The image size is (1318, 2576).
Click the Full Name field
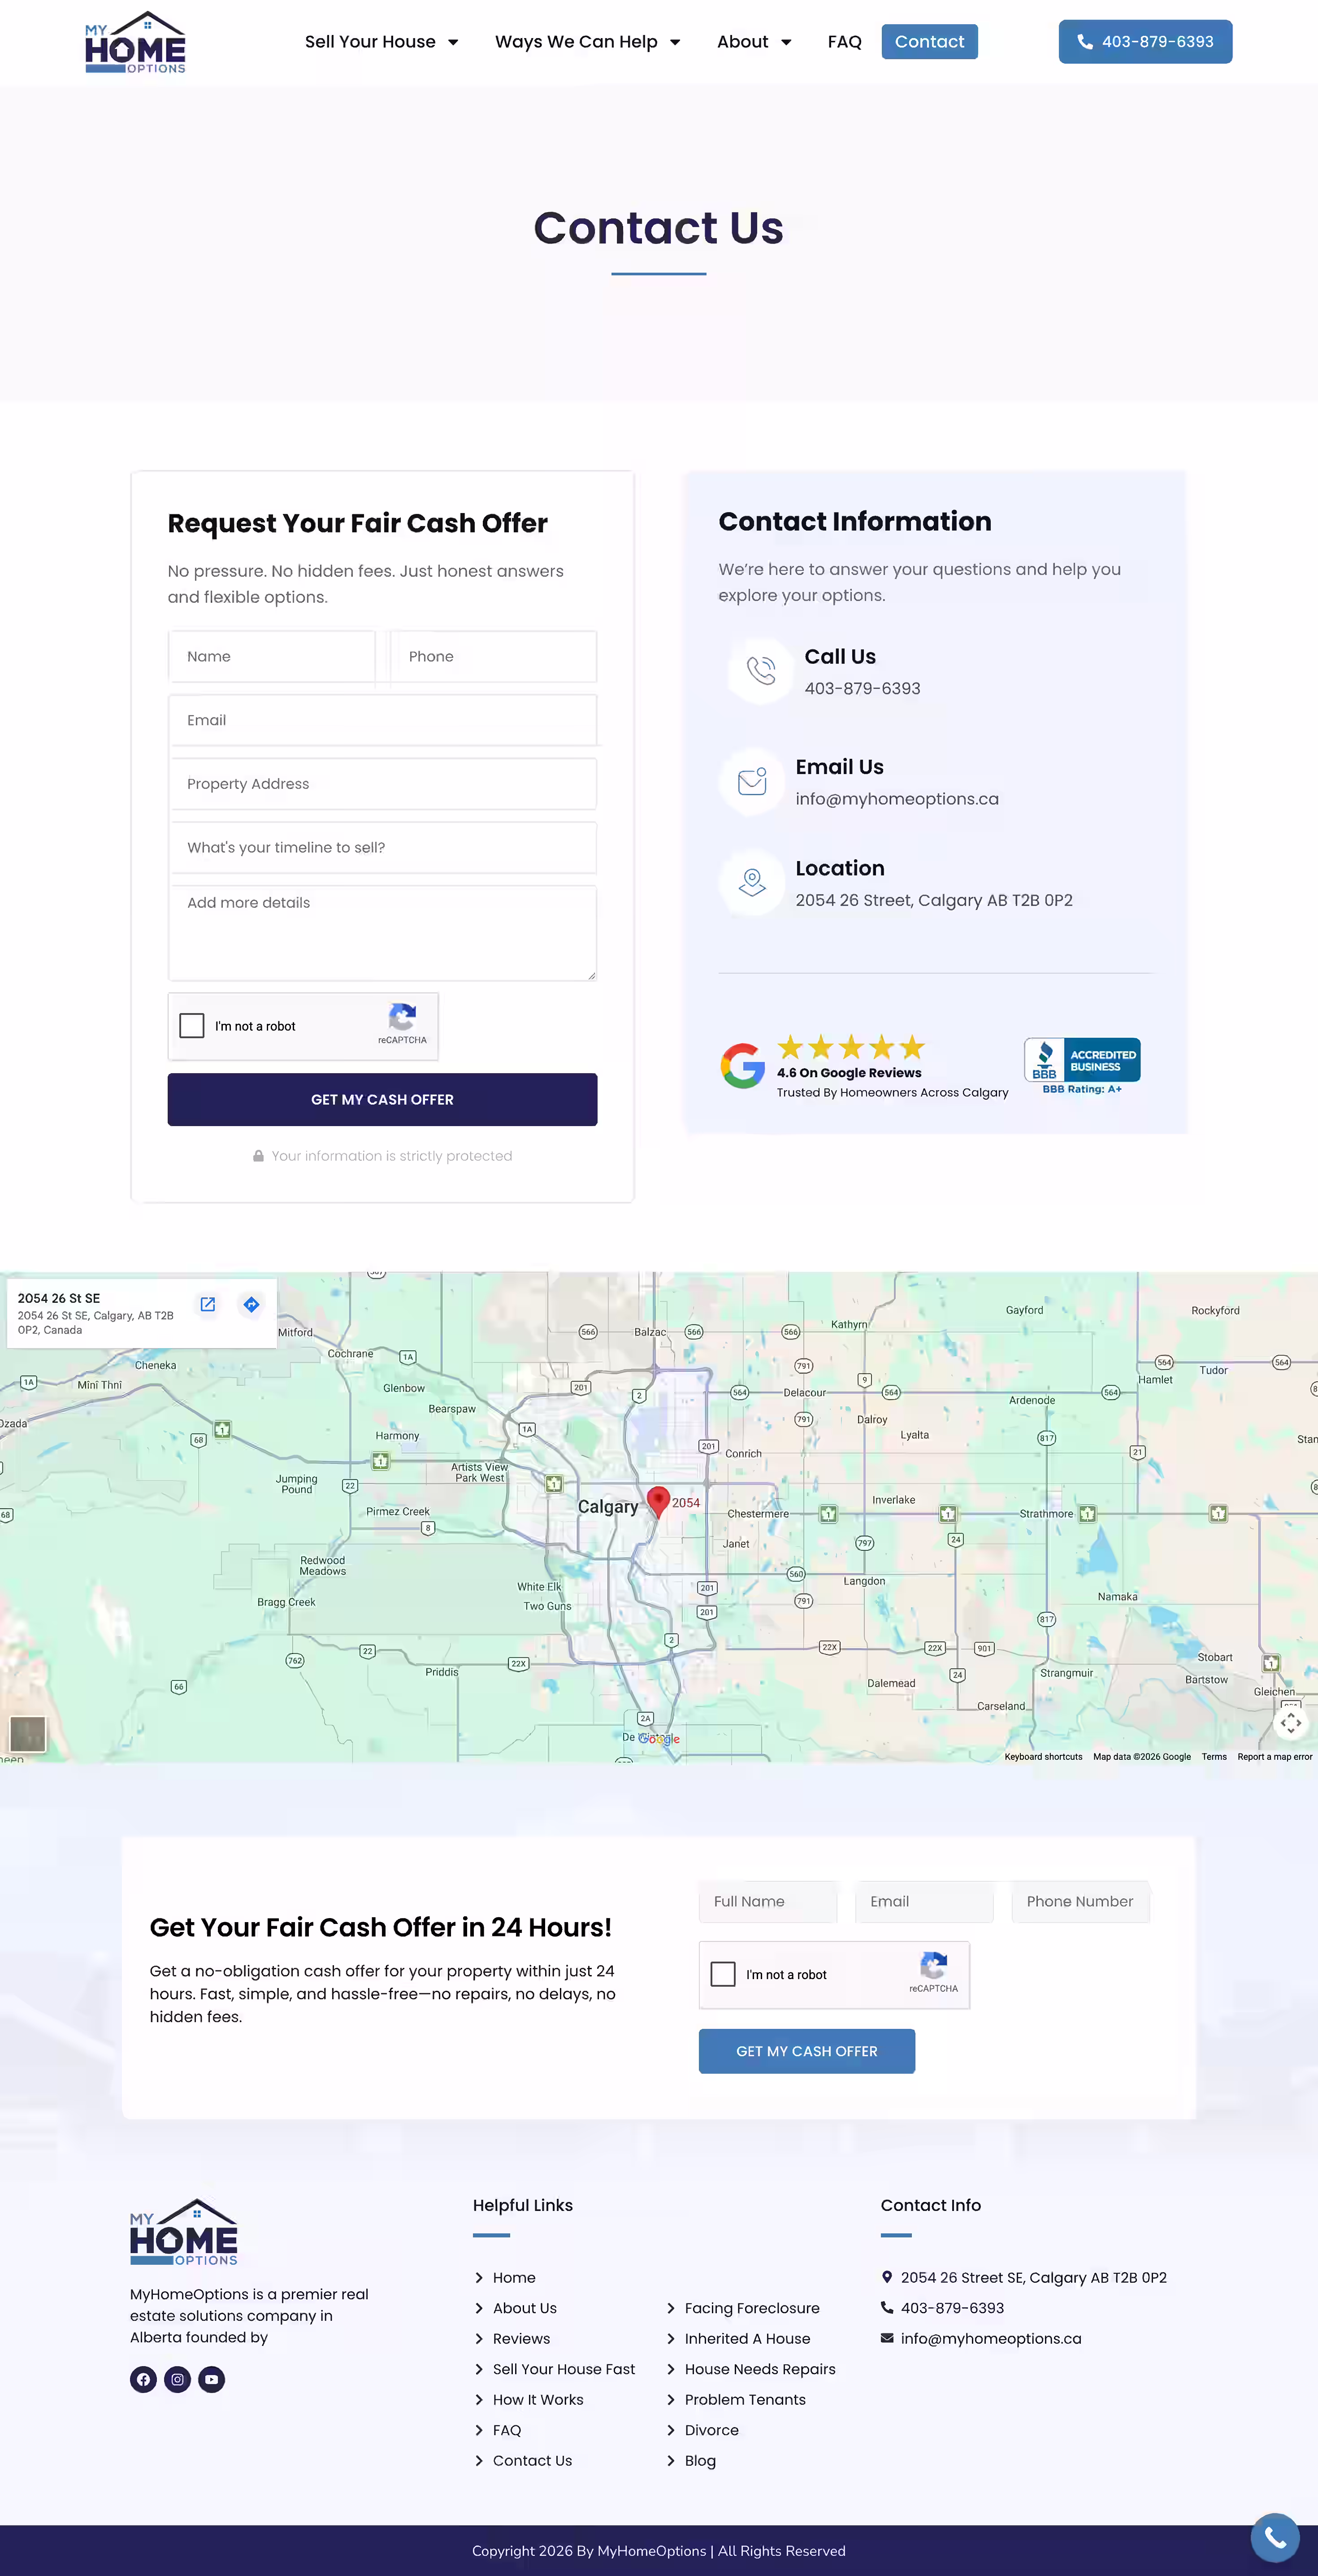coord(767,1901)
